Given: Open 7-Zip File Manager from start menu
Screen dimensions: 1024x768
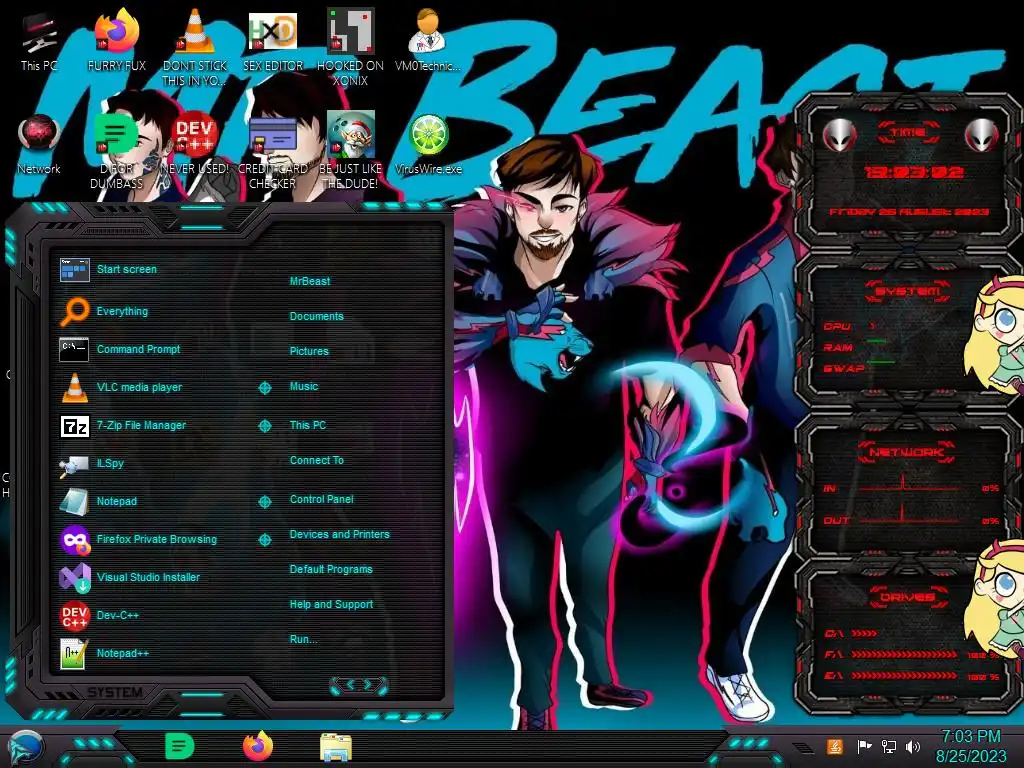Looking at the screenshot, I should tap(123, 425).
